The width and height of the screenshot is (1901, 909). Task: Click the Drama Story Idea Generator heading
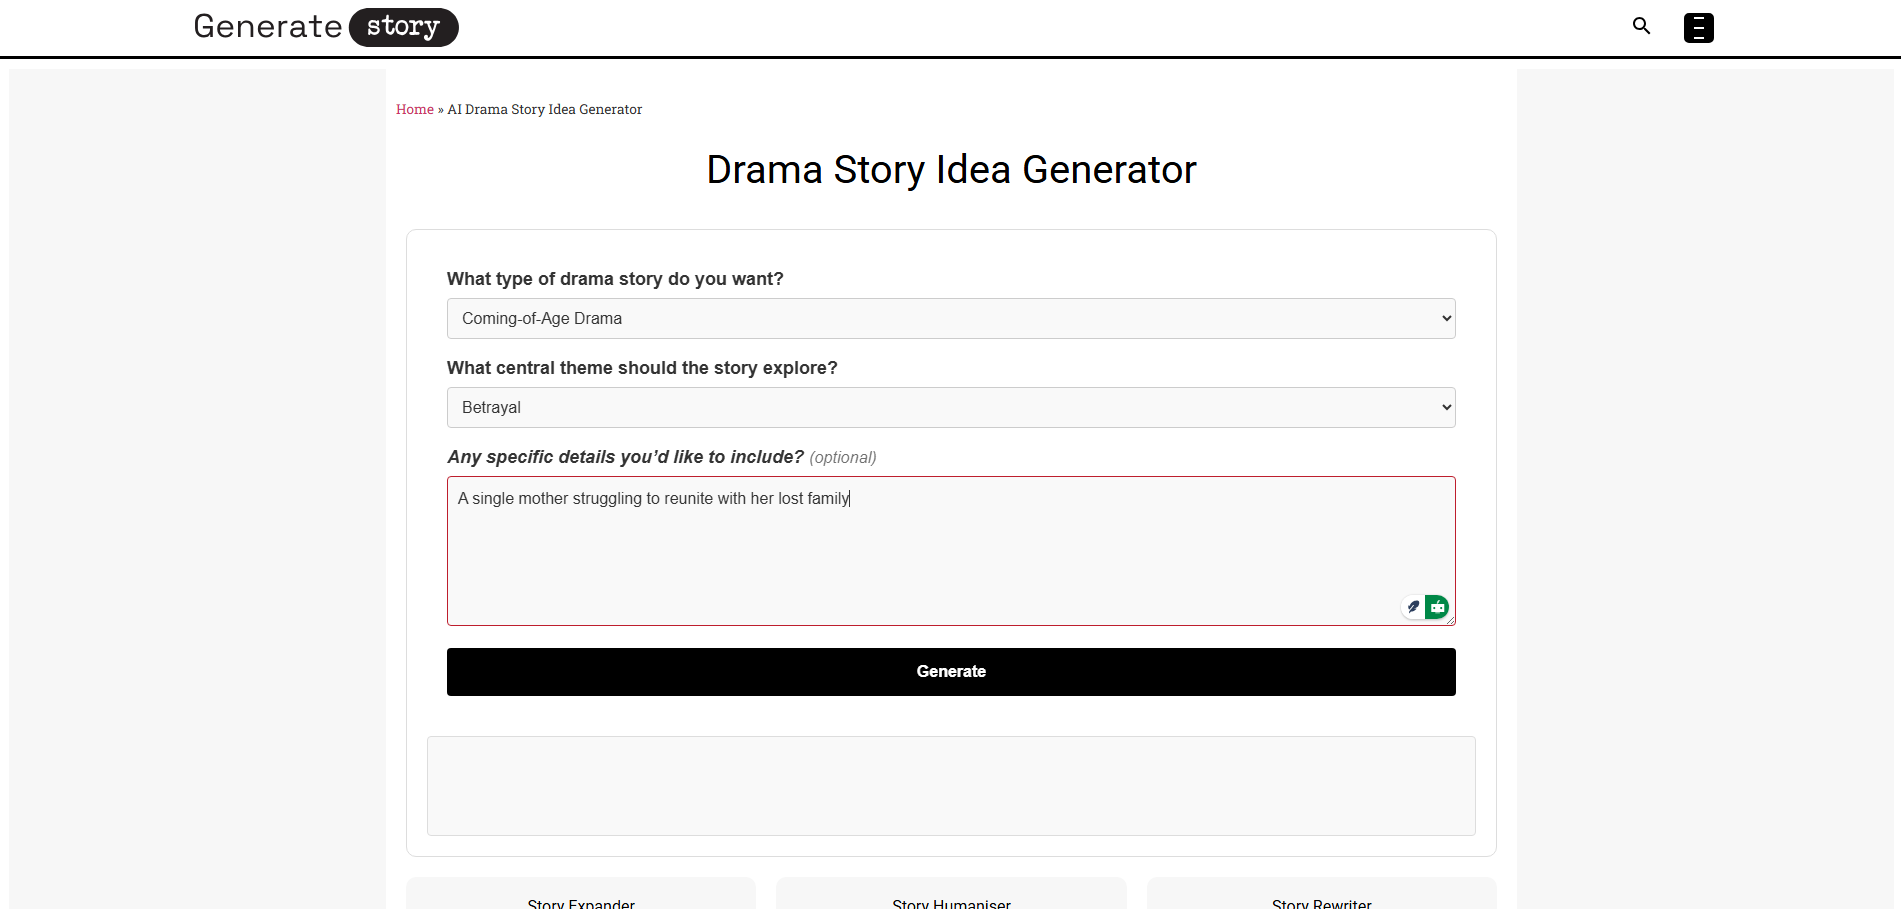pyautogui.click(x=950, y=170)
